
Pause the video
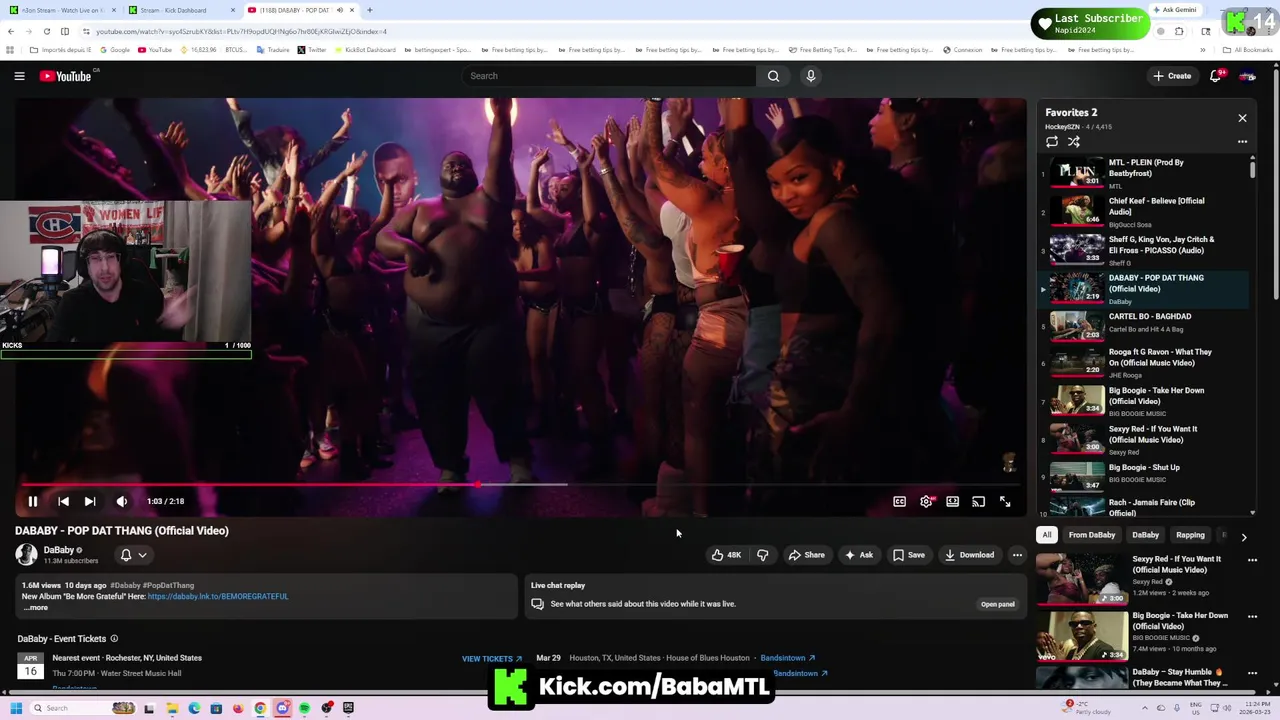(x=32, y=501)
